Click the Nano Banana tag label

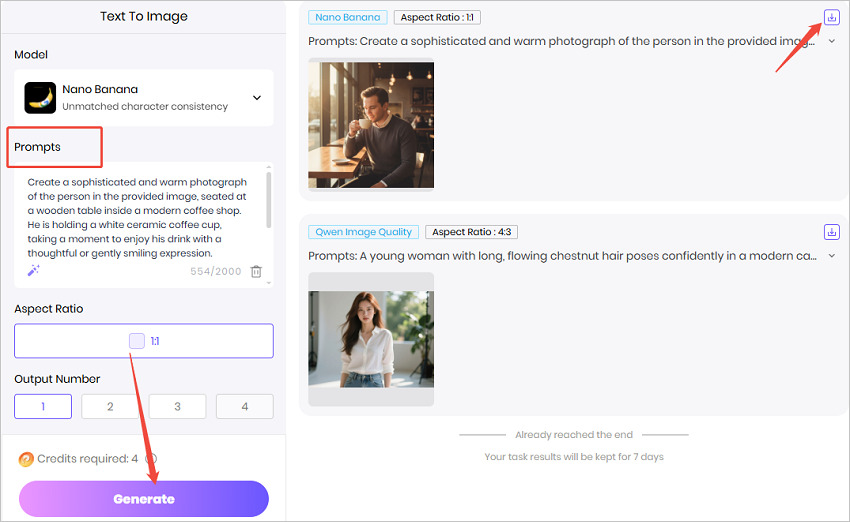(x=347, y=17)
